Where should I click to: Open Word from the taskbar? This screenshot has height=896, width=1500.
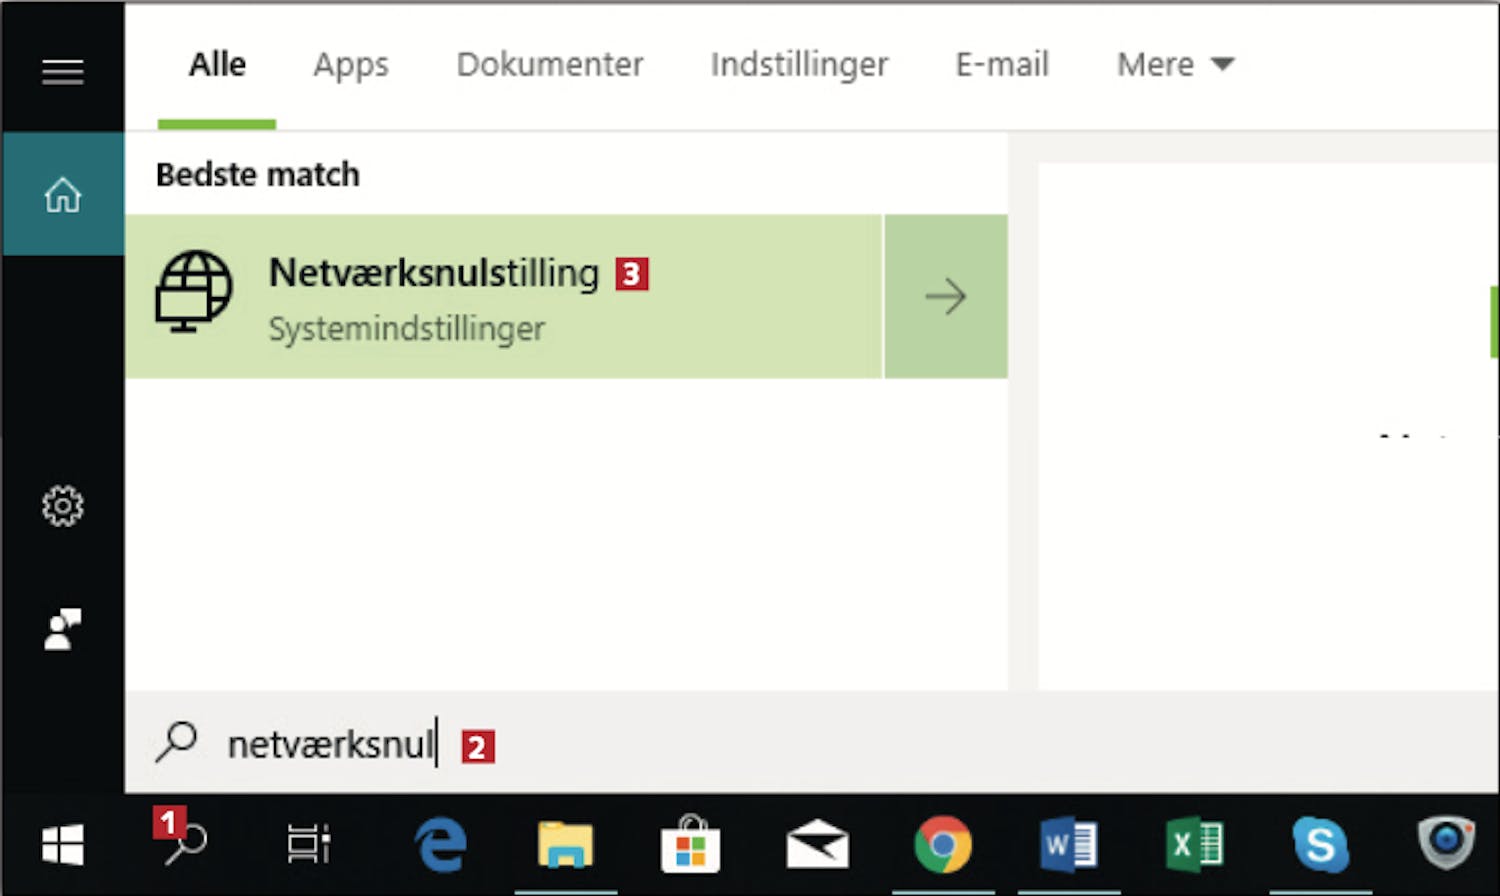coord(1069,846)
